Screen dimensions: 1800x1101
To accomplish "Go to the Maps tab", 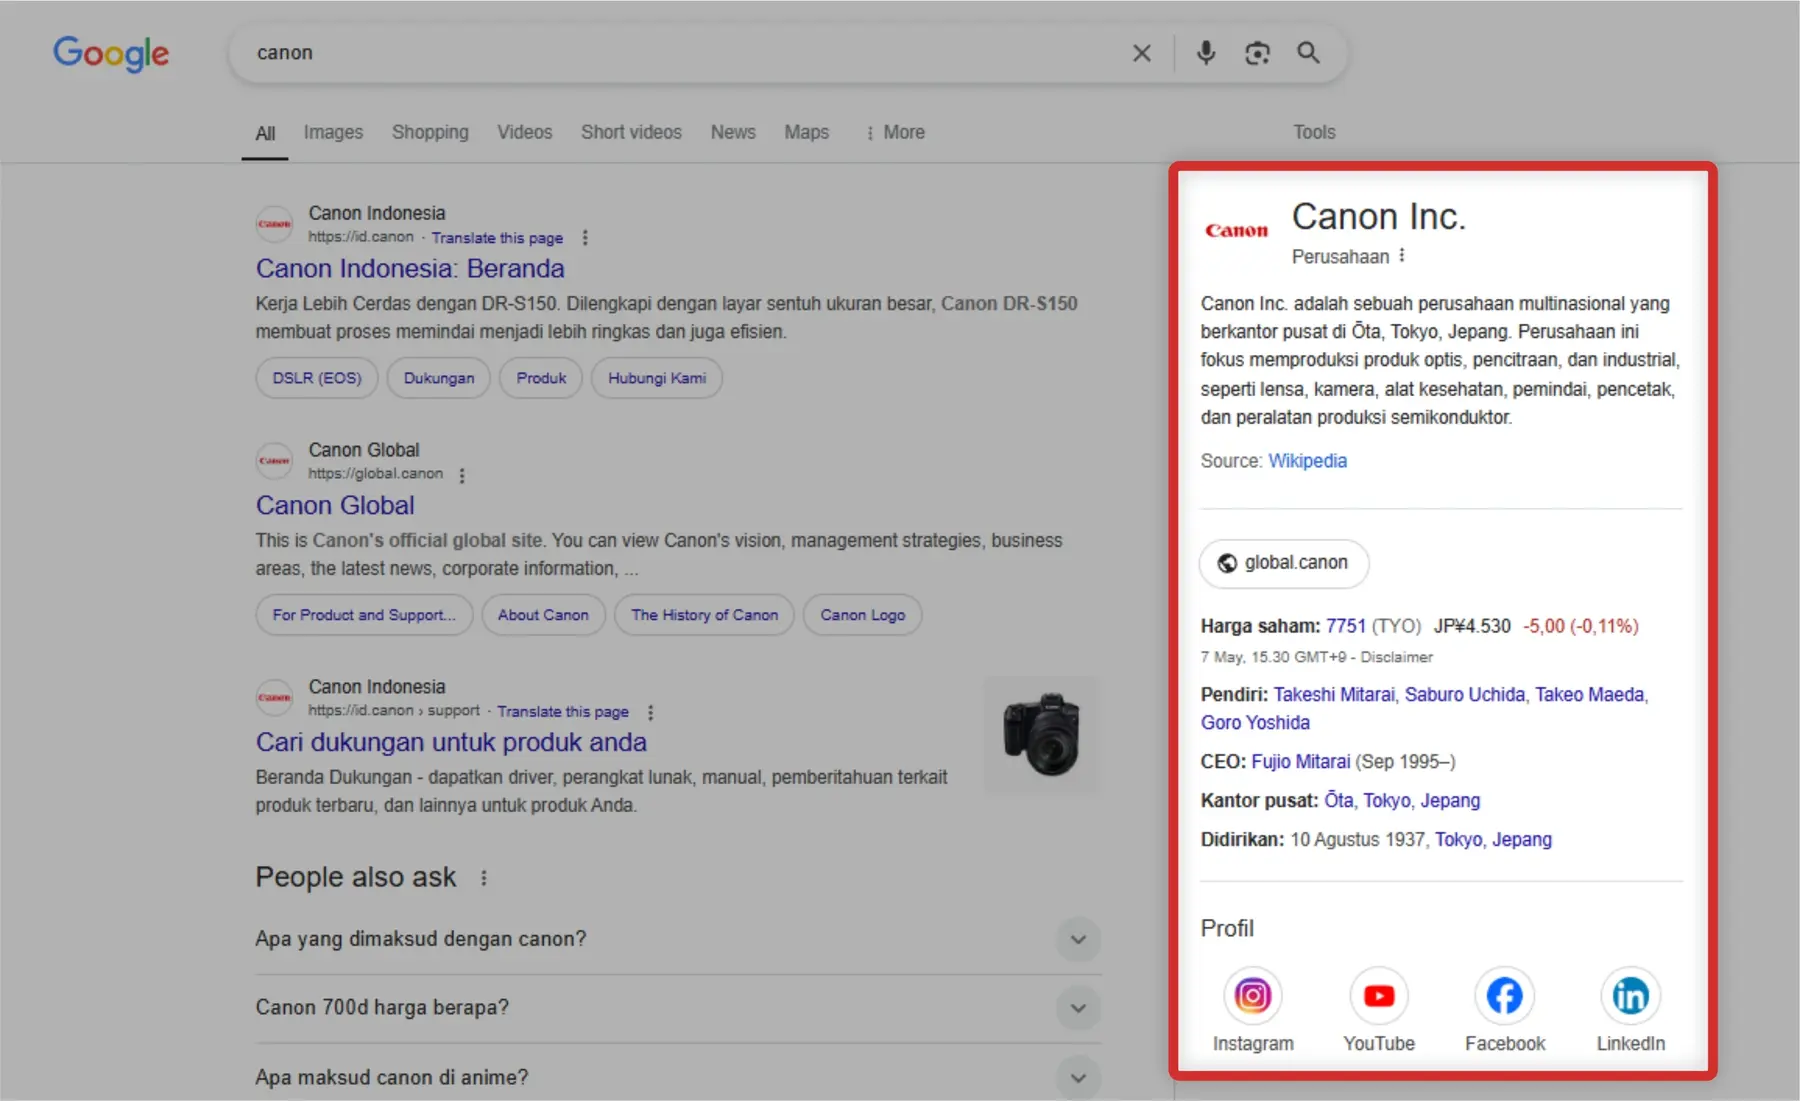I will pyautogui.click(x=806, y=132).
